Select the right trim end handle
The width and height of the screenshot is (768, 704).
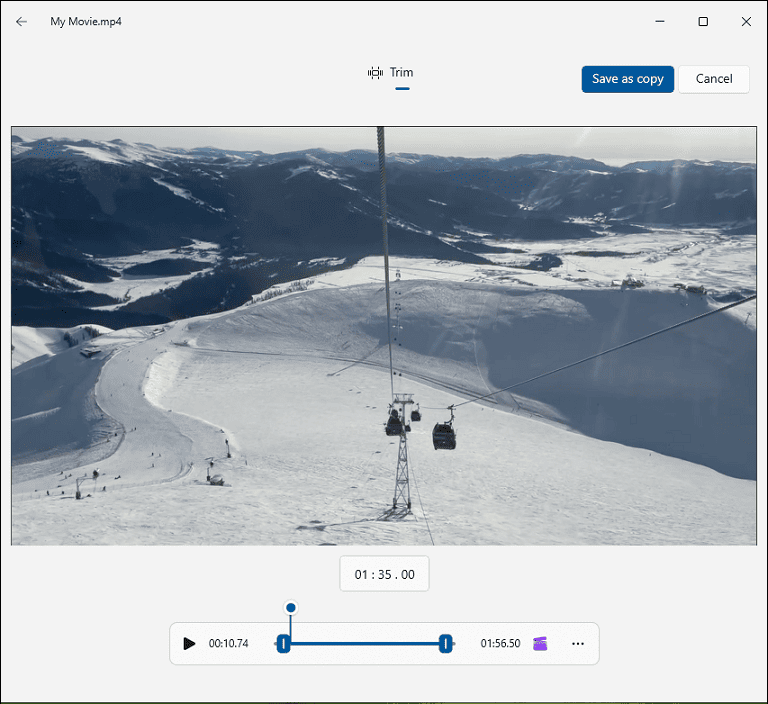coord(445,643)
